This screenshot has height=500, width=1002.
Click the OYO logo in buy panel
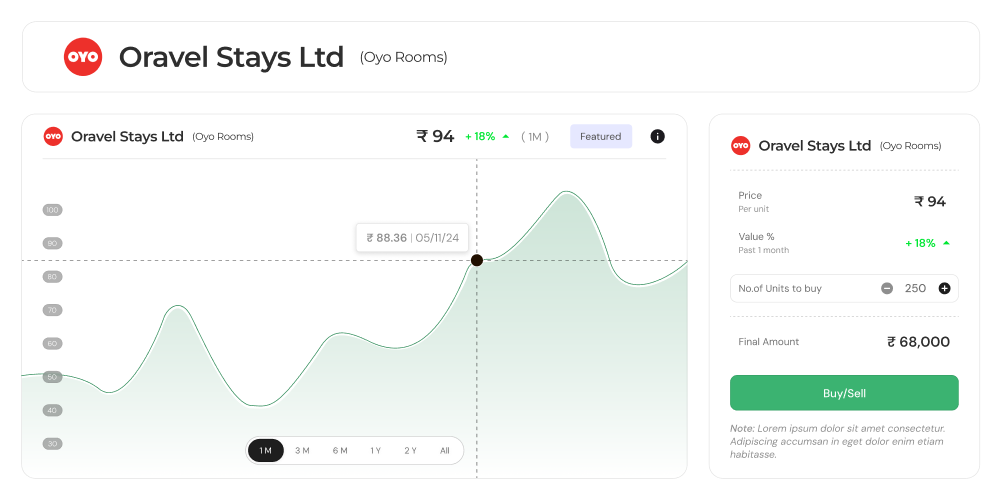[740, 146]
